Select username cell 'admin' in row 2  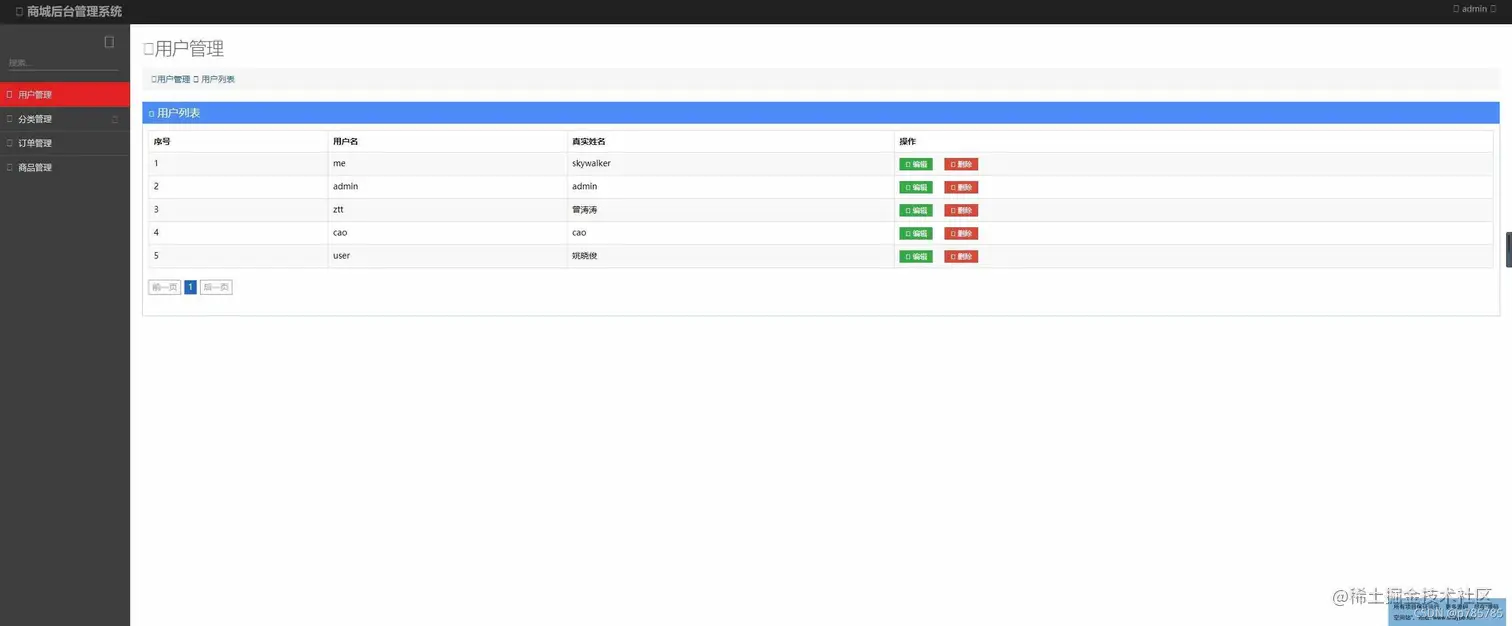(447, 187)
